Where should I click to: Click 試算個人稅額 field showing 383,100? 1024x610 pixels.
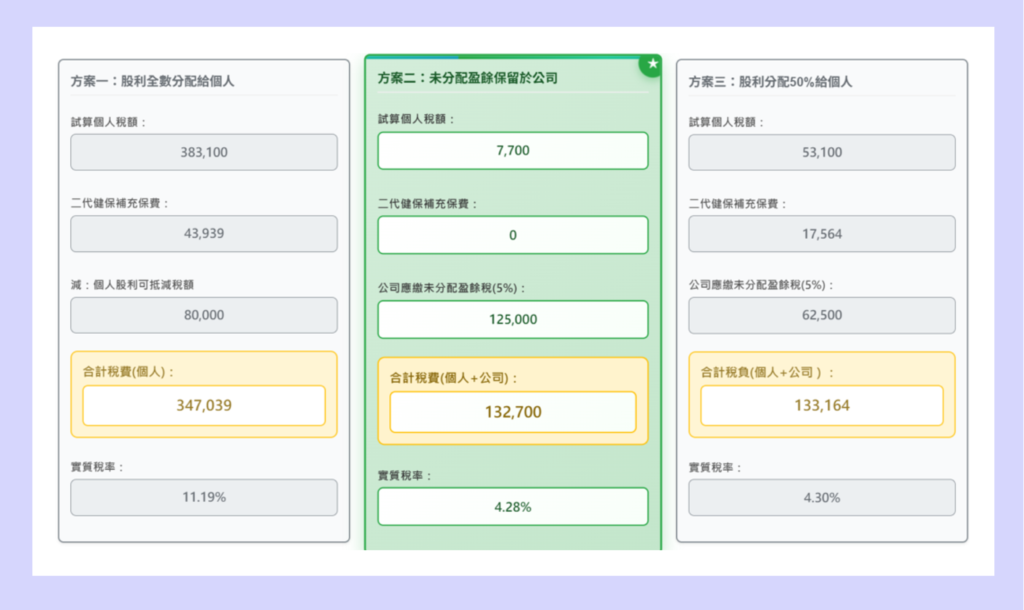204,153
